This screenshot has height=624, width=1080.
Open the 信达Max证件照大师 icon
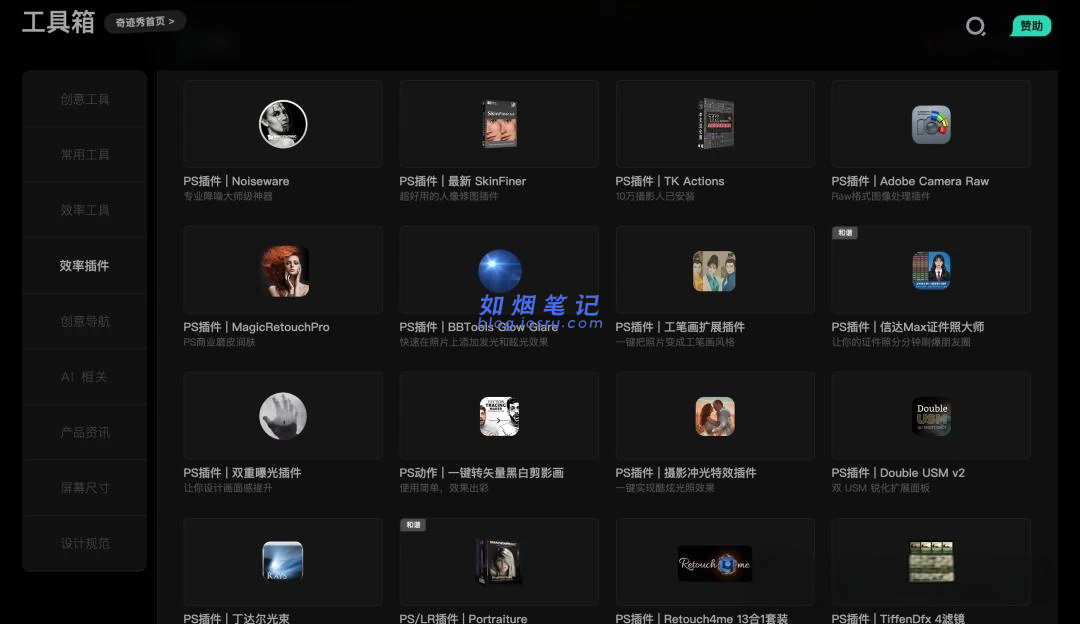tap(931, 270)
